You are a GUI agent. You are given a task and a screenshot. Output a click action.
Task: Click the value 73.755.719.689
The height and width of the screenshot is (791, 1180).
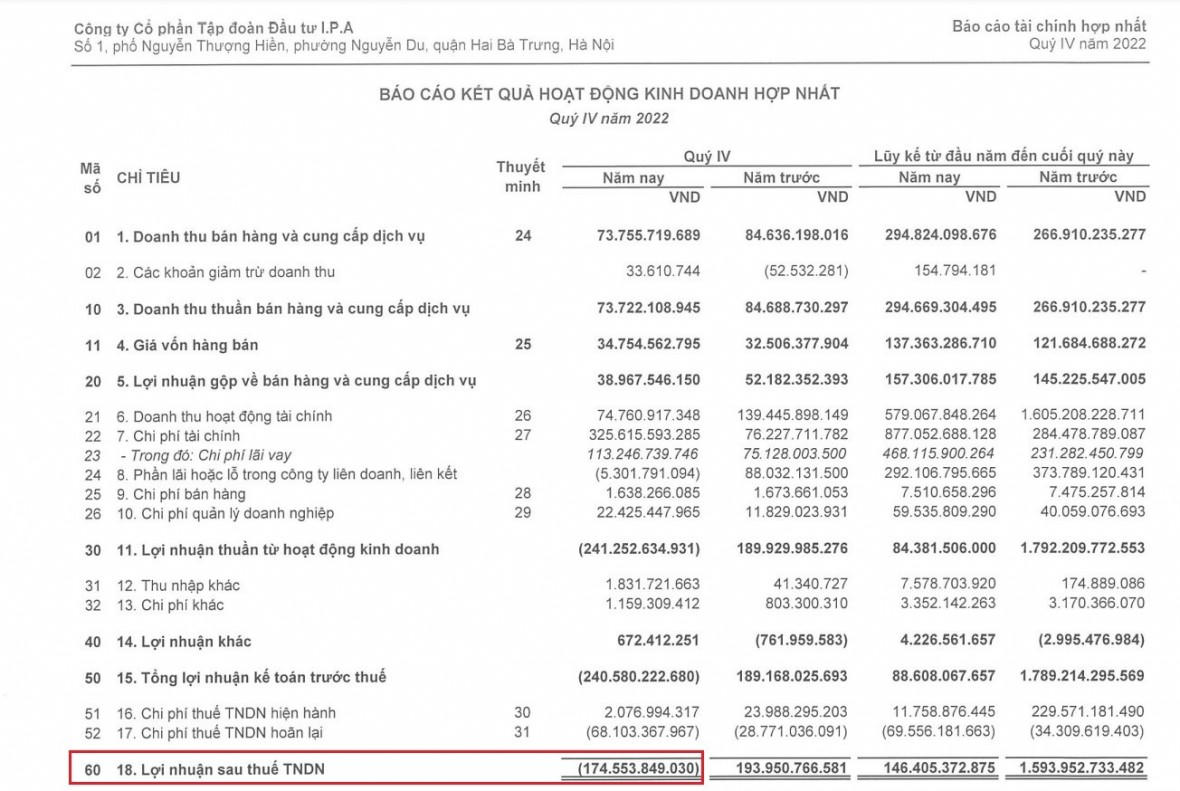pyautogui.click(x=637, y=237)
